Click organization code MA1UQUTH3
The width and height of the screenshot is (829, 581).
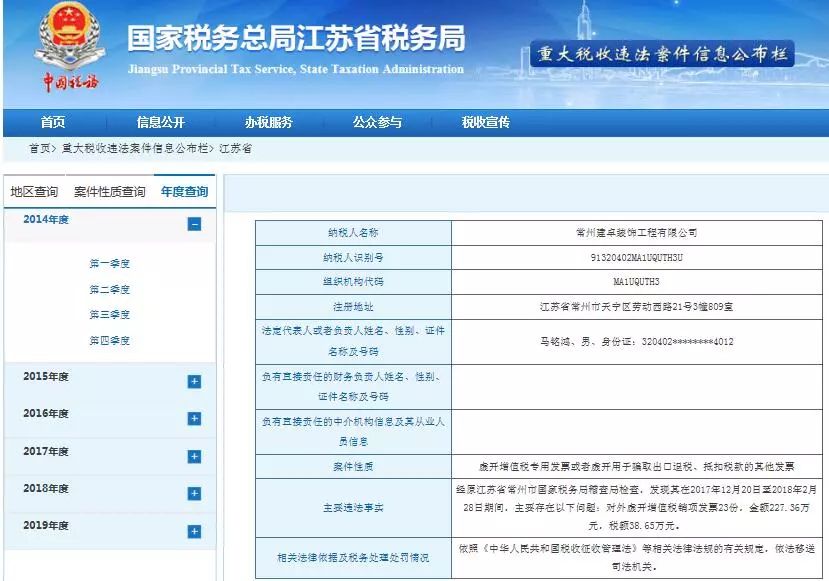click(637, 282)
